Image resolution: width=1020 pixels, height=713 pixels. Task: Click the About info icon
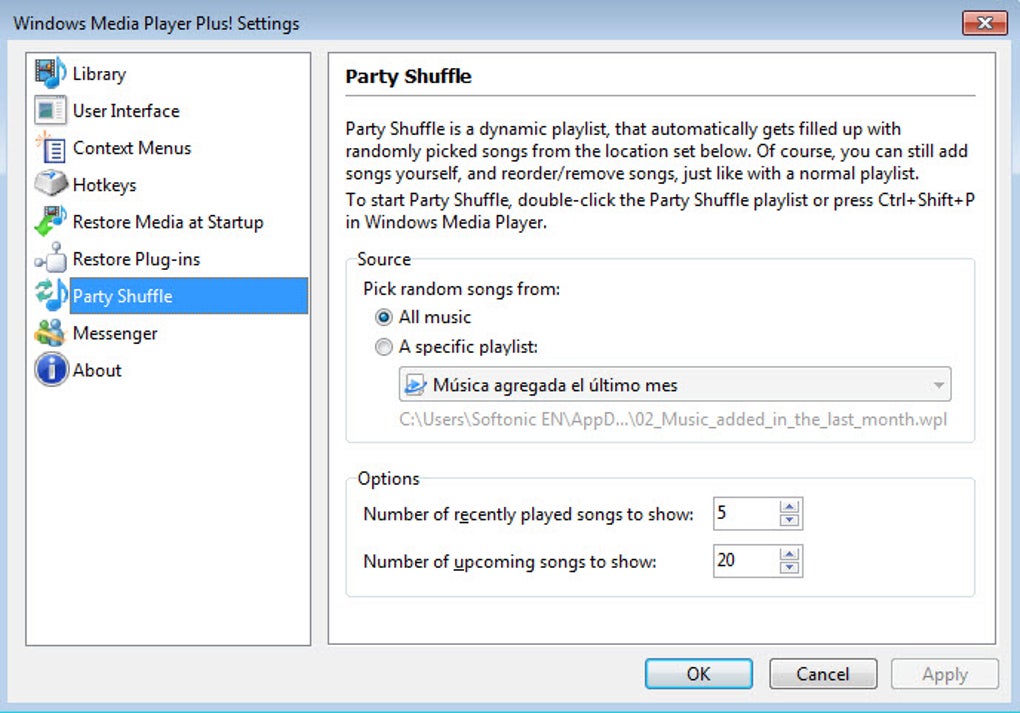pyautogui.click(x=51, y=370)
